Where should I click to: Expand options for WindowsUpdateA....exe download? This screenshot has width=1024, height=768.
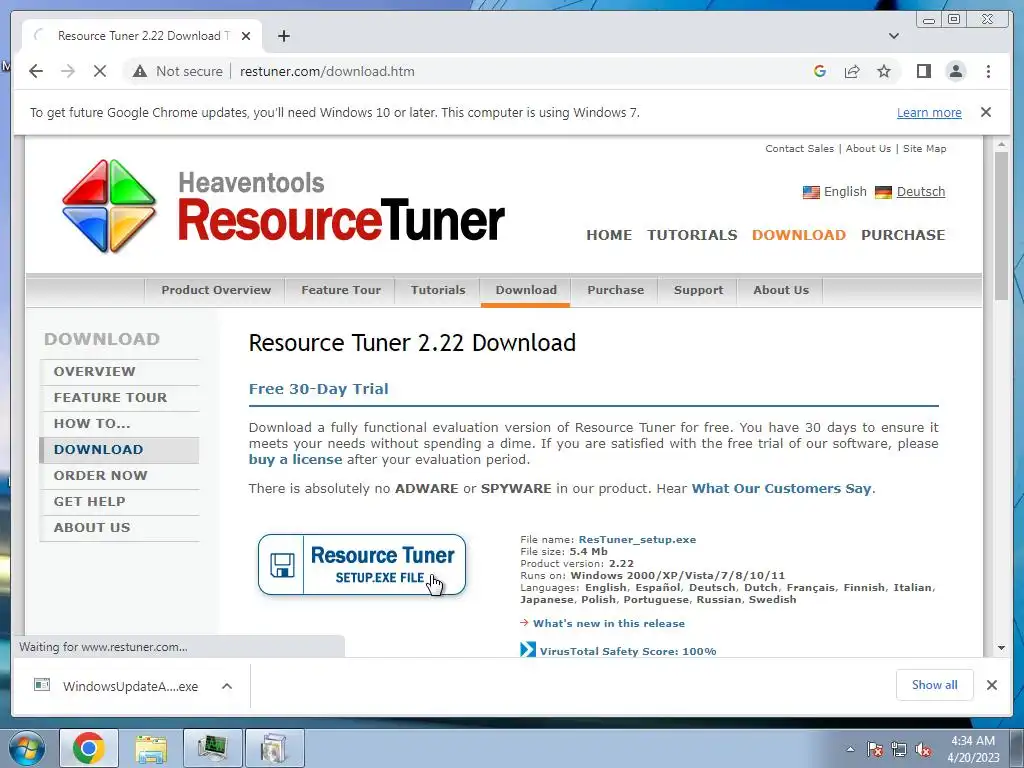(227, 686)
